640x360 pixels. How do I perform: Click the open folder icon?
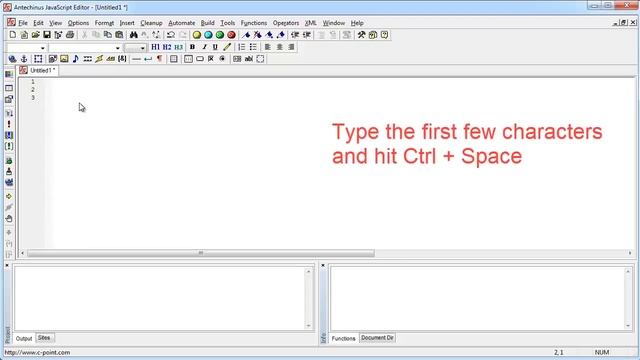tap(36, 35)
